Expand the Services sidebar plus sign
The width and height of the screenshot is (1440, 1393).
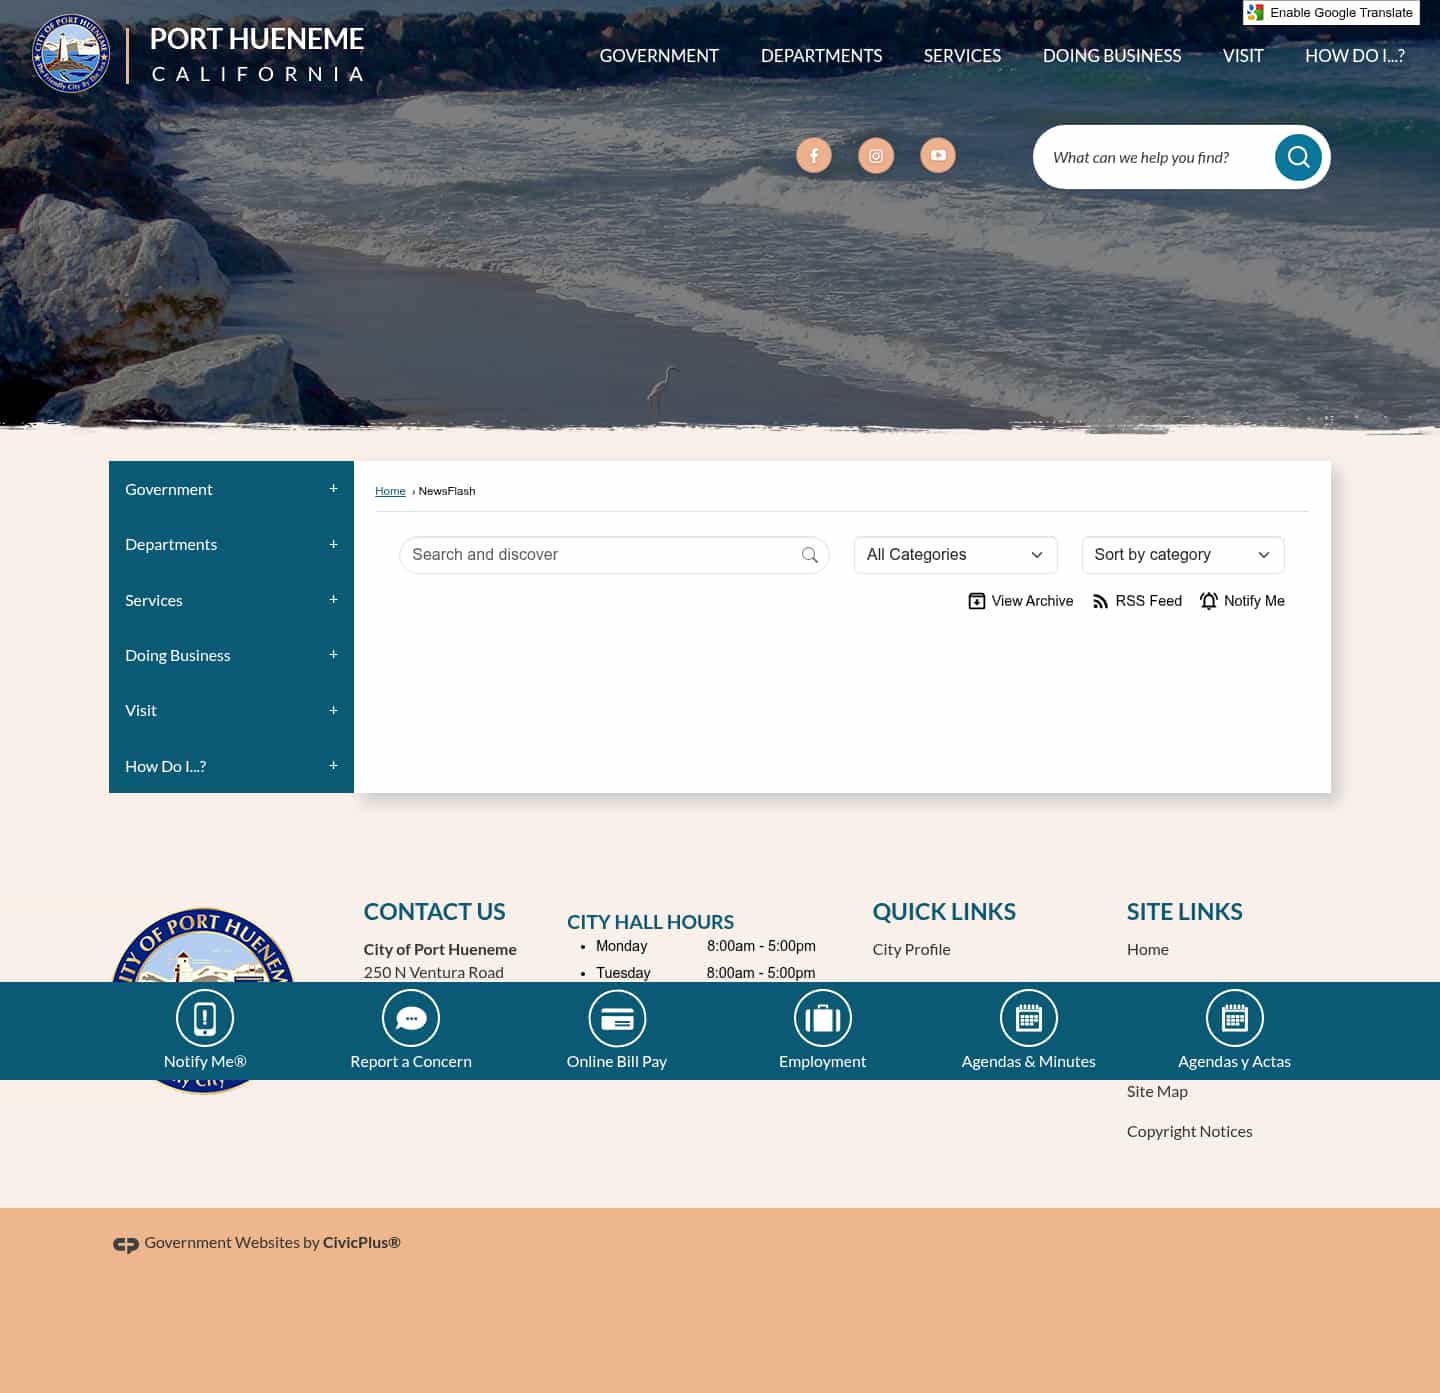333,600
